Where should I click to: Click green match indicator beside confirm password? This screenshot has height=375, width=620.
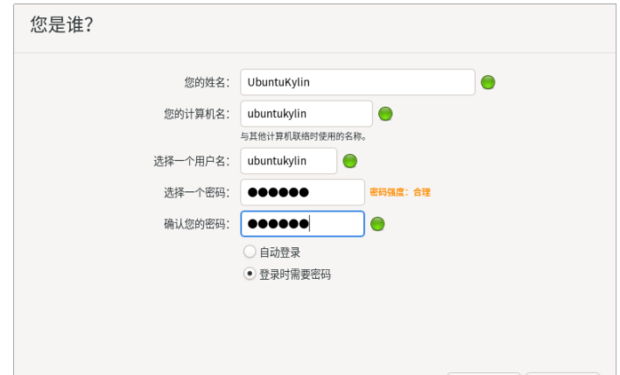[x=377, y=224]
